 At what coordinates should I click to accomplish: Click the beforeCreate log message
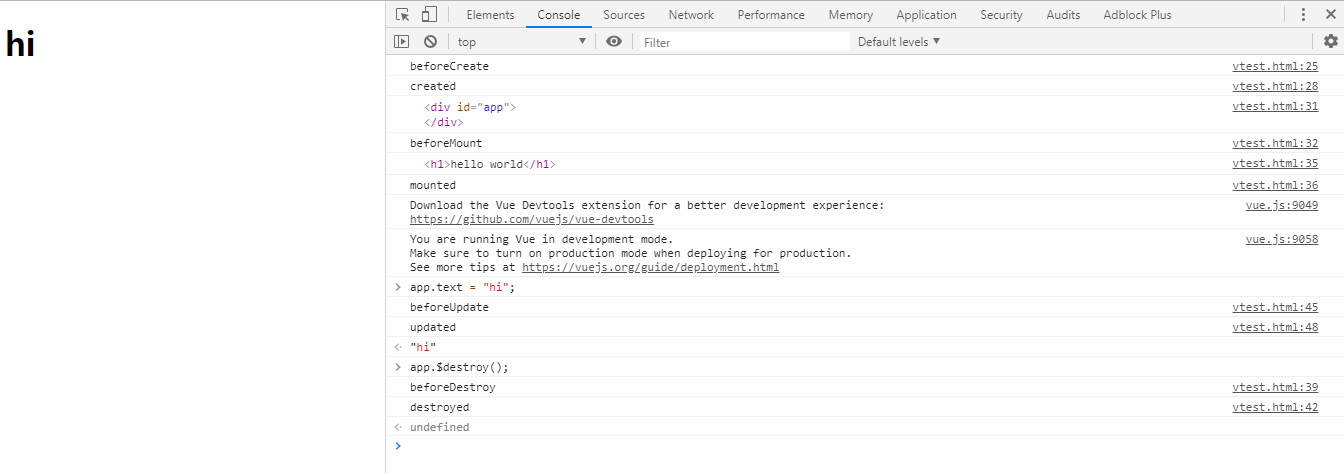point(449,66)
